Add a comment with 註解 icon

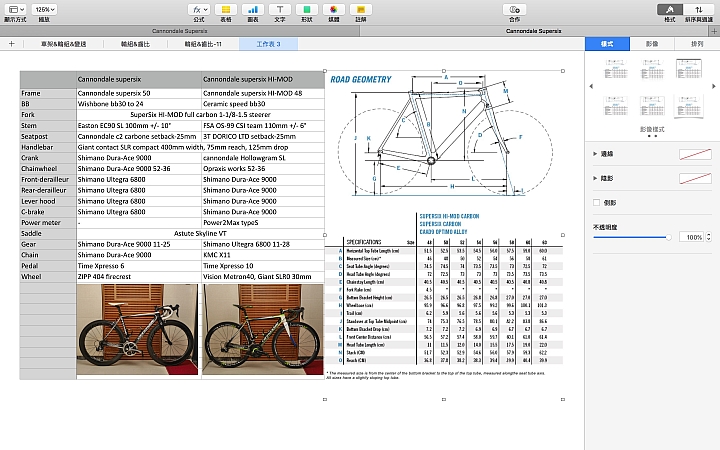click(x=361, y=10)
